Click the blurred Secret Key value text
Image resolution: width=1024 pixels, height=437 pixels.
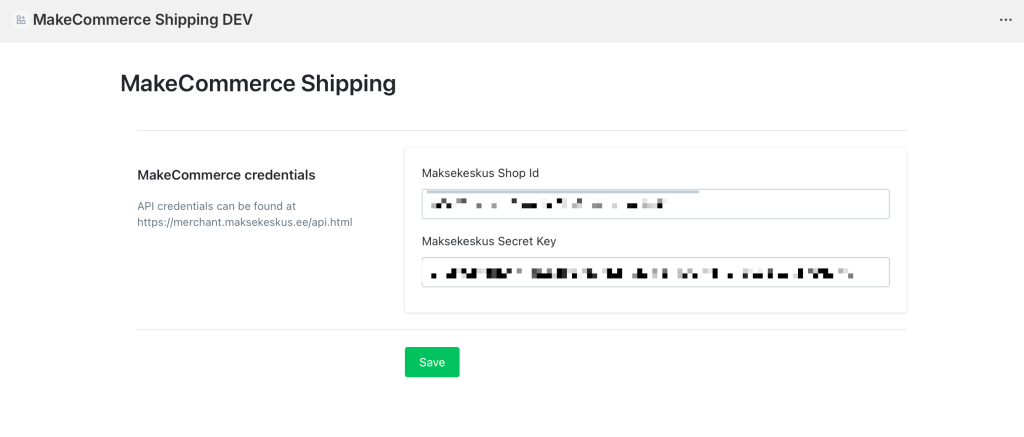640,272
